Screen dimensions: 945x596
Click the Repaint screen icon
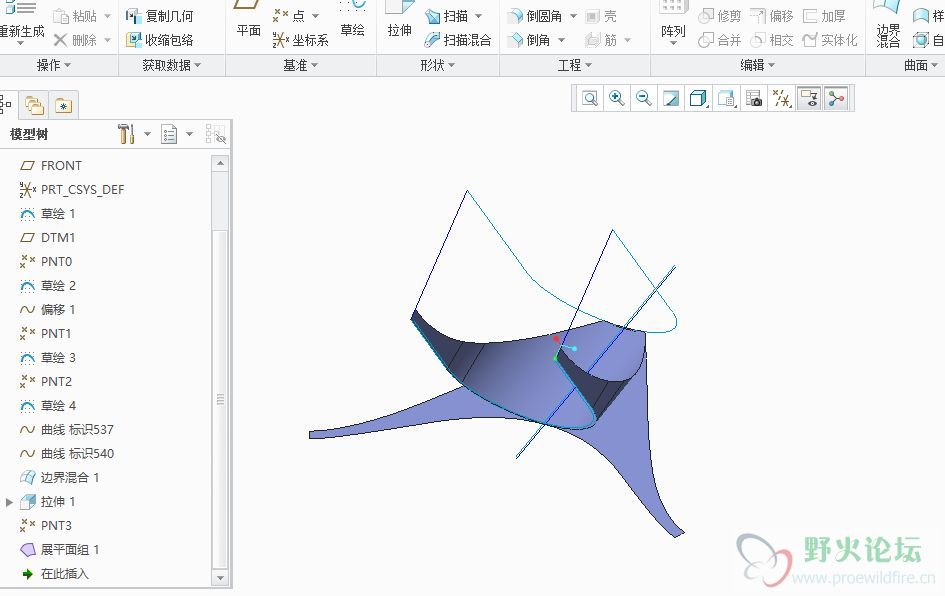[x=670, y=98]
